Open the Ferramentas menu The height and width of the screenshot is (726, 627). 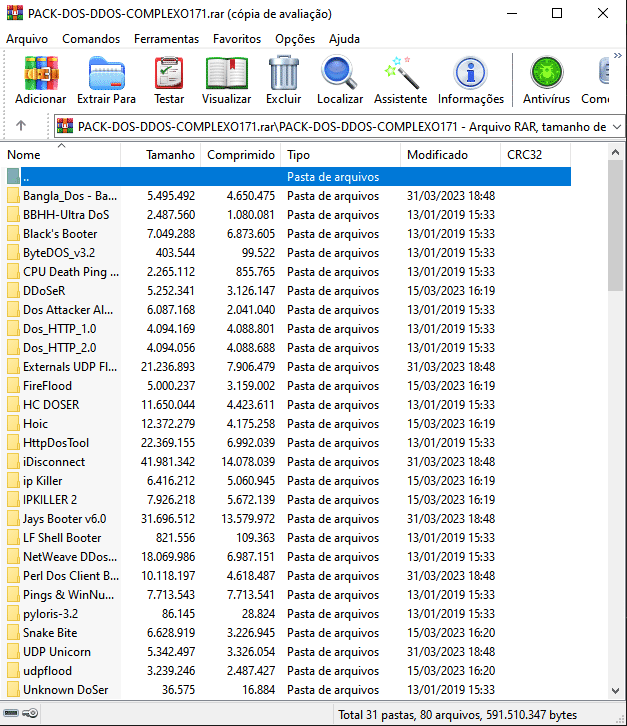coord(166,39)
